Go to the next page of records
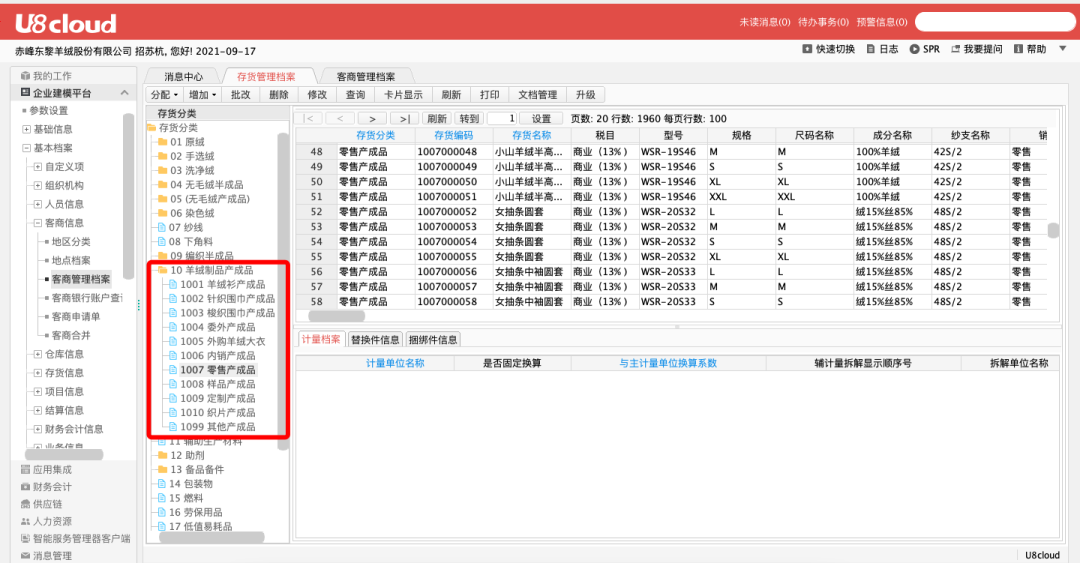This screenshot has height=563, width=1080. (x=371, y=118)
